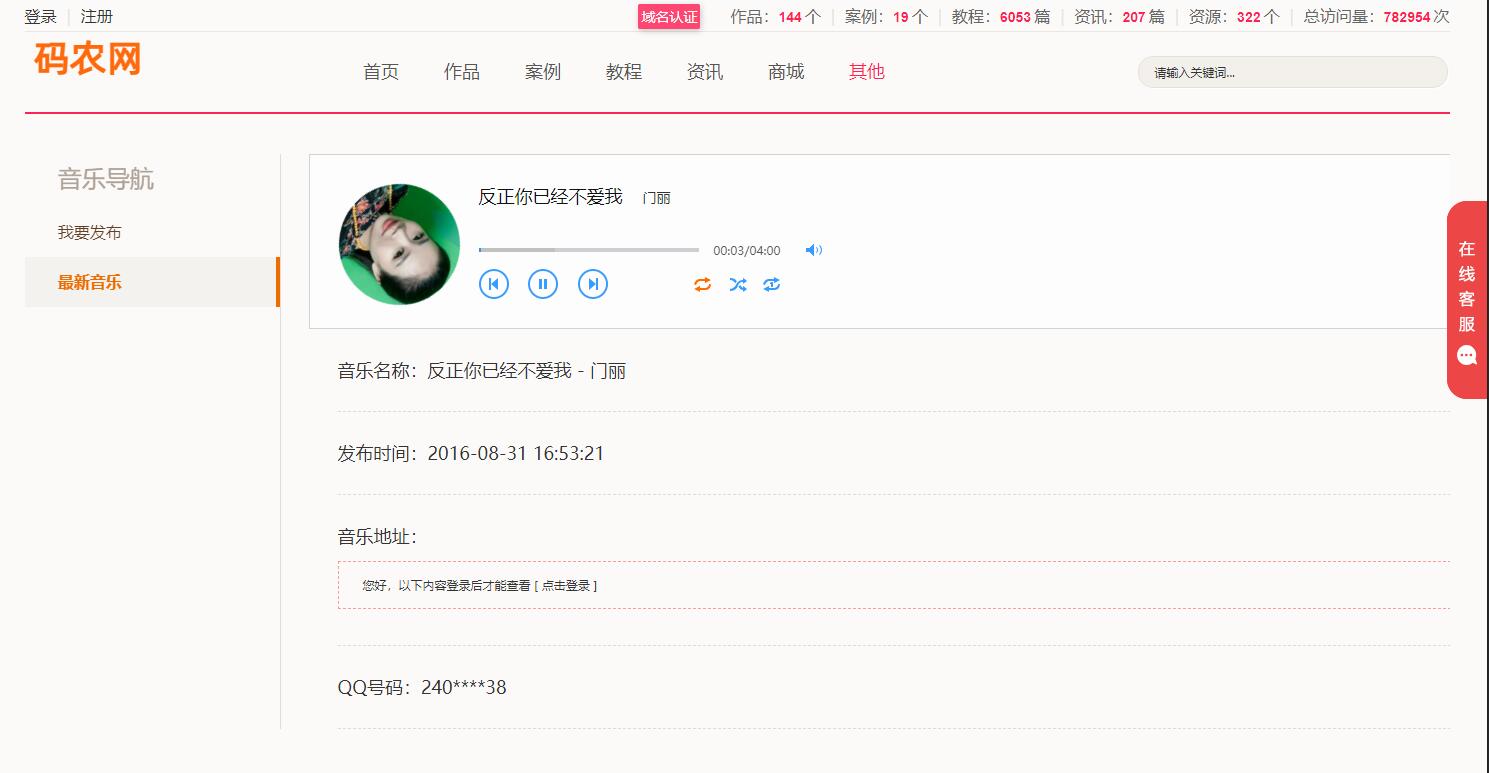Screen dimensions: 1489x773
Task: Mute the player volume speaker icon
Action: click(x=813, y=250)
